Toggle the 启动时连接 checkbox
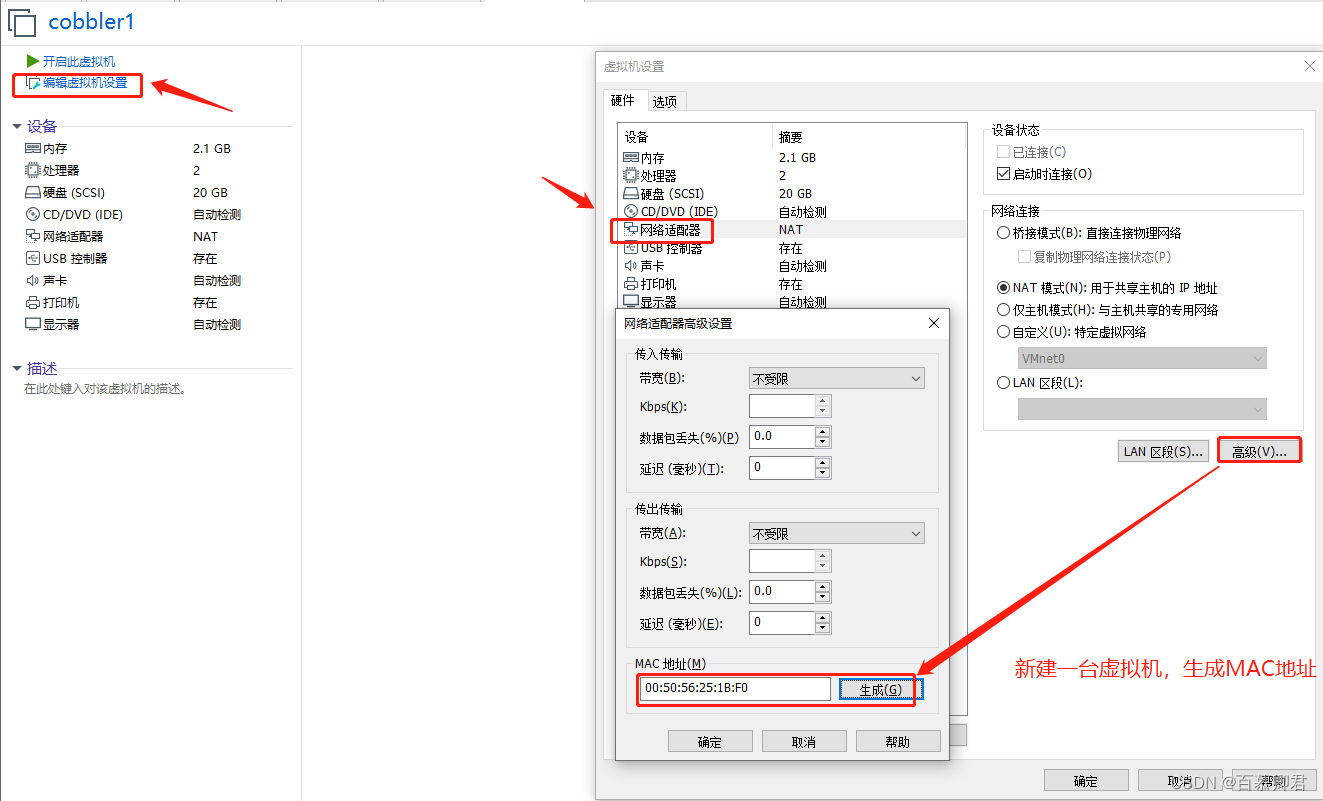This screenshot has width=1323, height=801. (x=1004, y=173)
